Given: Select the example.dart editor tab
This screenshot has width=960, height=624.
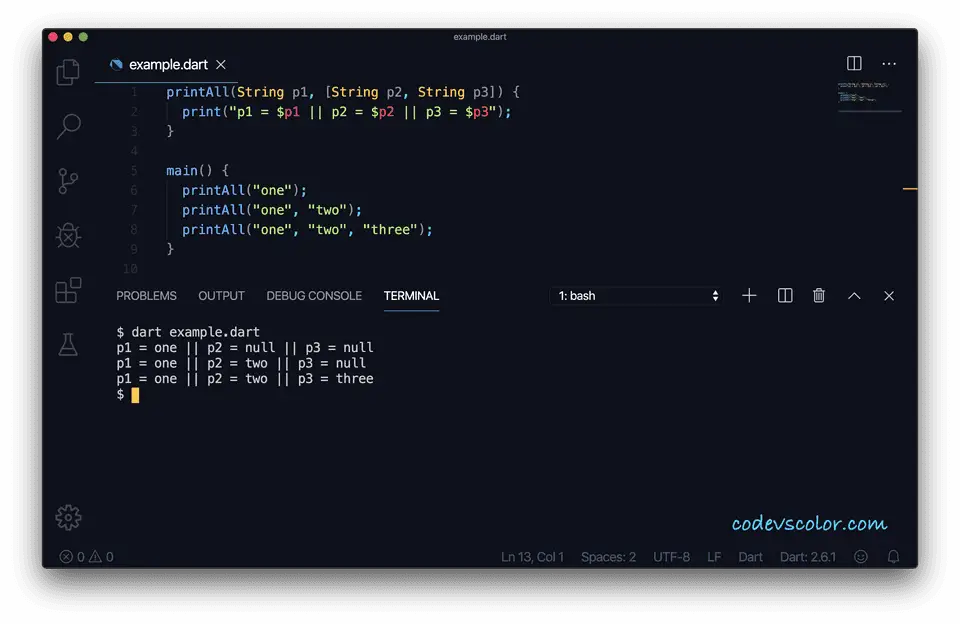Looking at the screenshot, I should click(x=167, y=64).
